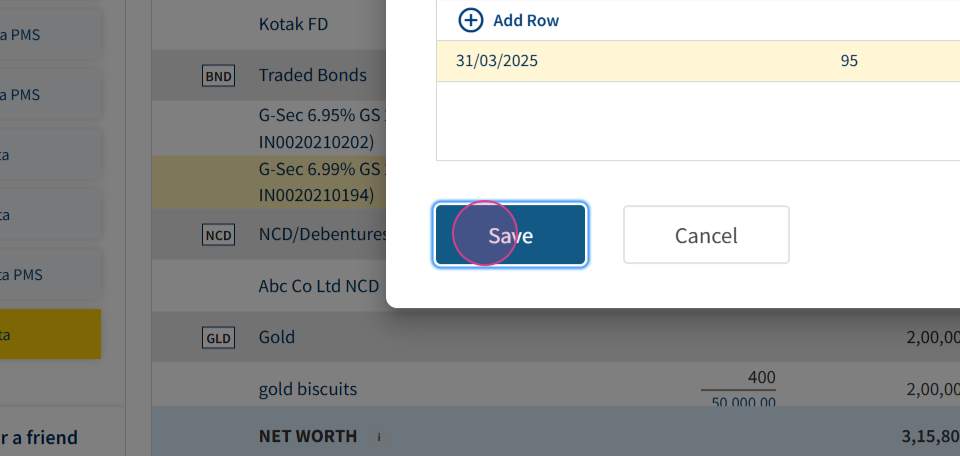Open the Kotak FD holding

tap(293, 24)
